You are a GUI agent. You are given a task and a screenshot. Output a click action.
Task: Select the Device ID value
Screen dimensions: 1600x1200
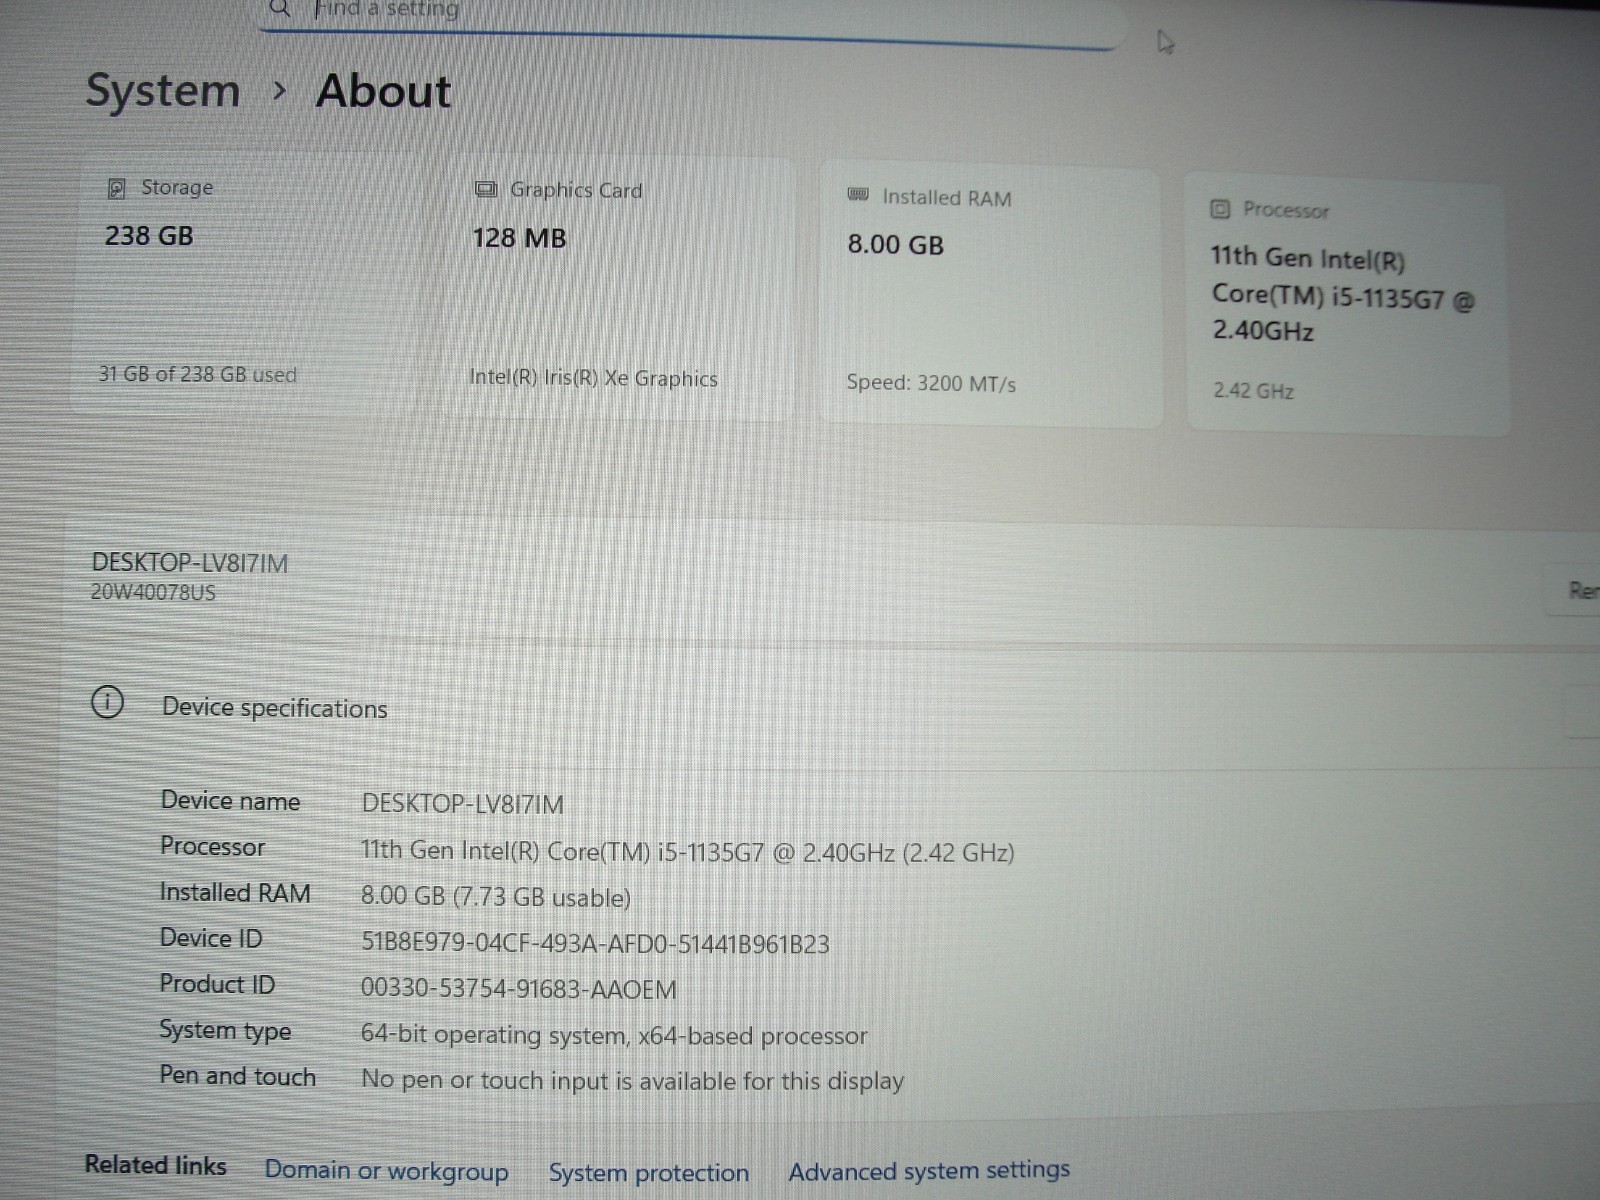(x=595, y=943)
